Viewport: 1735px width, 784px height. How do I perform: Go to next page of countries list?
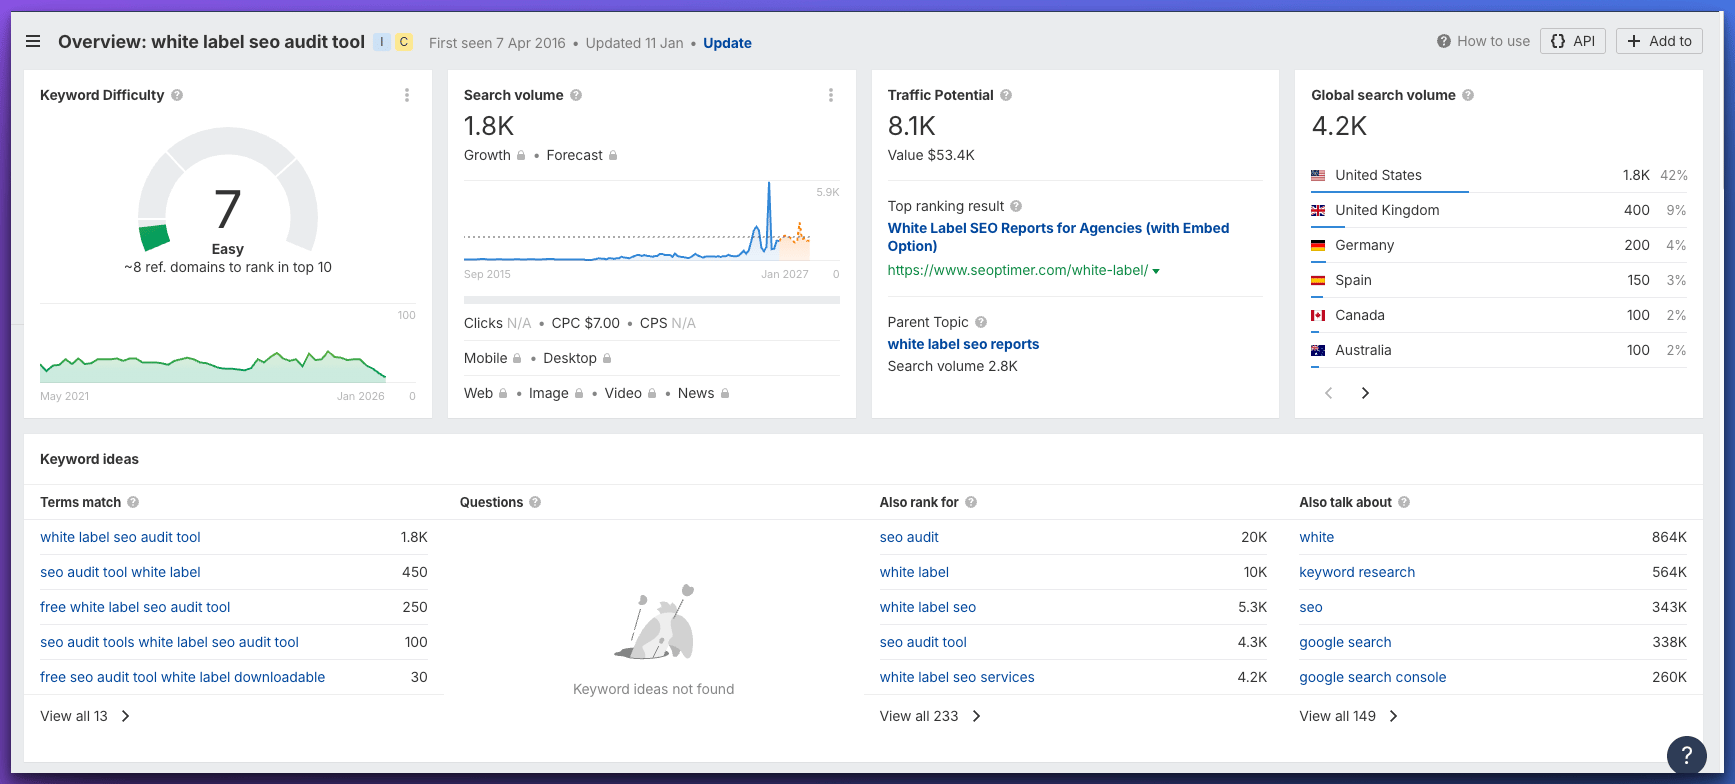click(x=1365, y=393)
